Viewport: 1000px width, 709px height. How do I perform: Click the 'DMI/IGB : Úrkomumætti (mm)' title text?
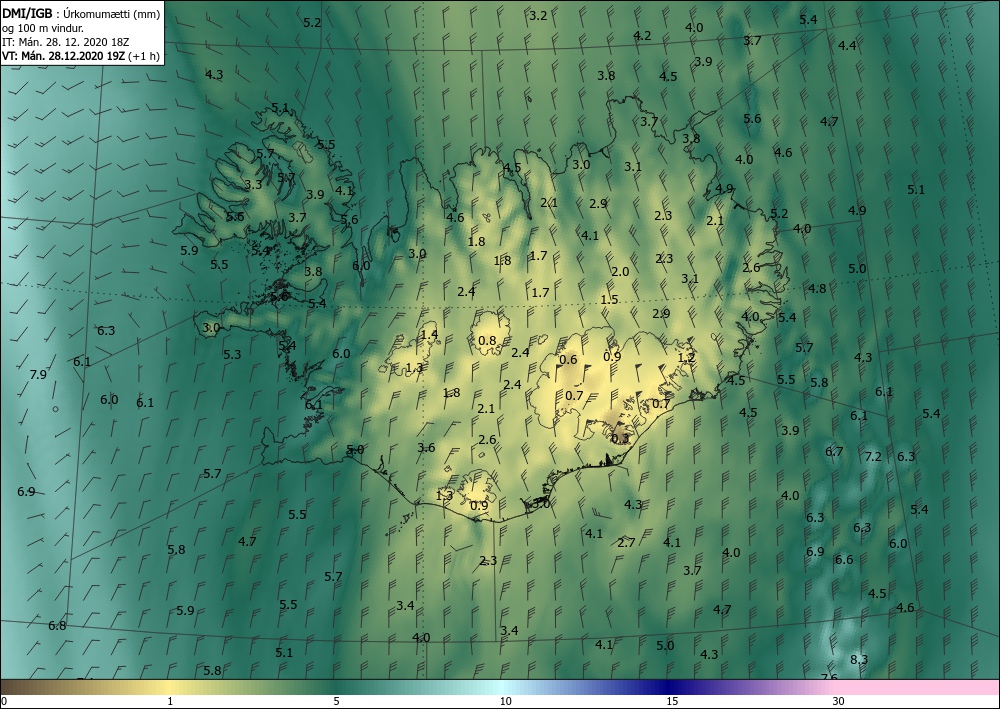81,13
